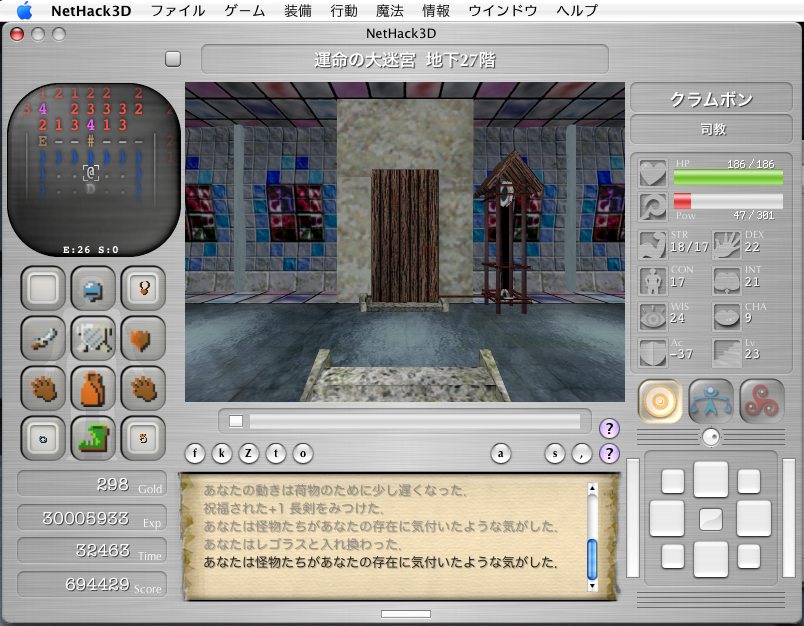Move north with the top direction pad button

tap(711, 479)
